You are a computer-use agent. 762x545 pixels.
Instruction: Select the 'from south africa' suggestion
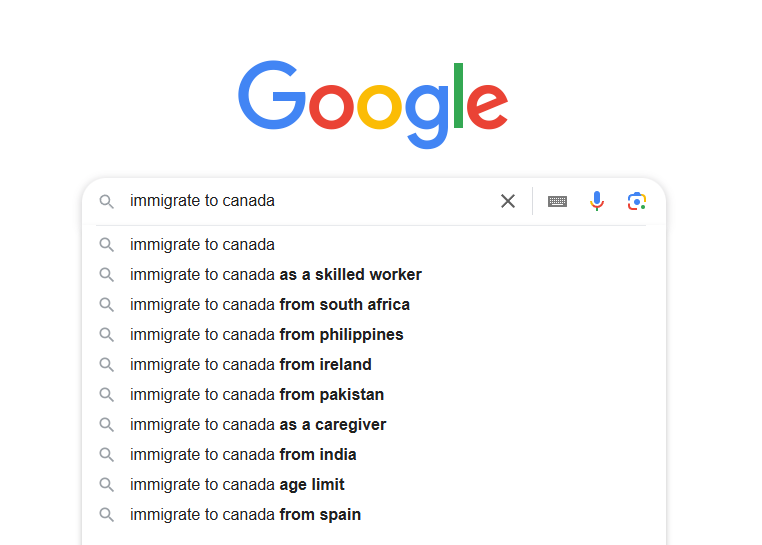coord(270,305)
